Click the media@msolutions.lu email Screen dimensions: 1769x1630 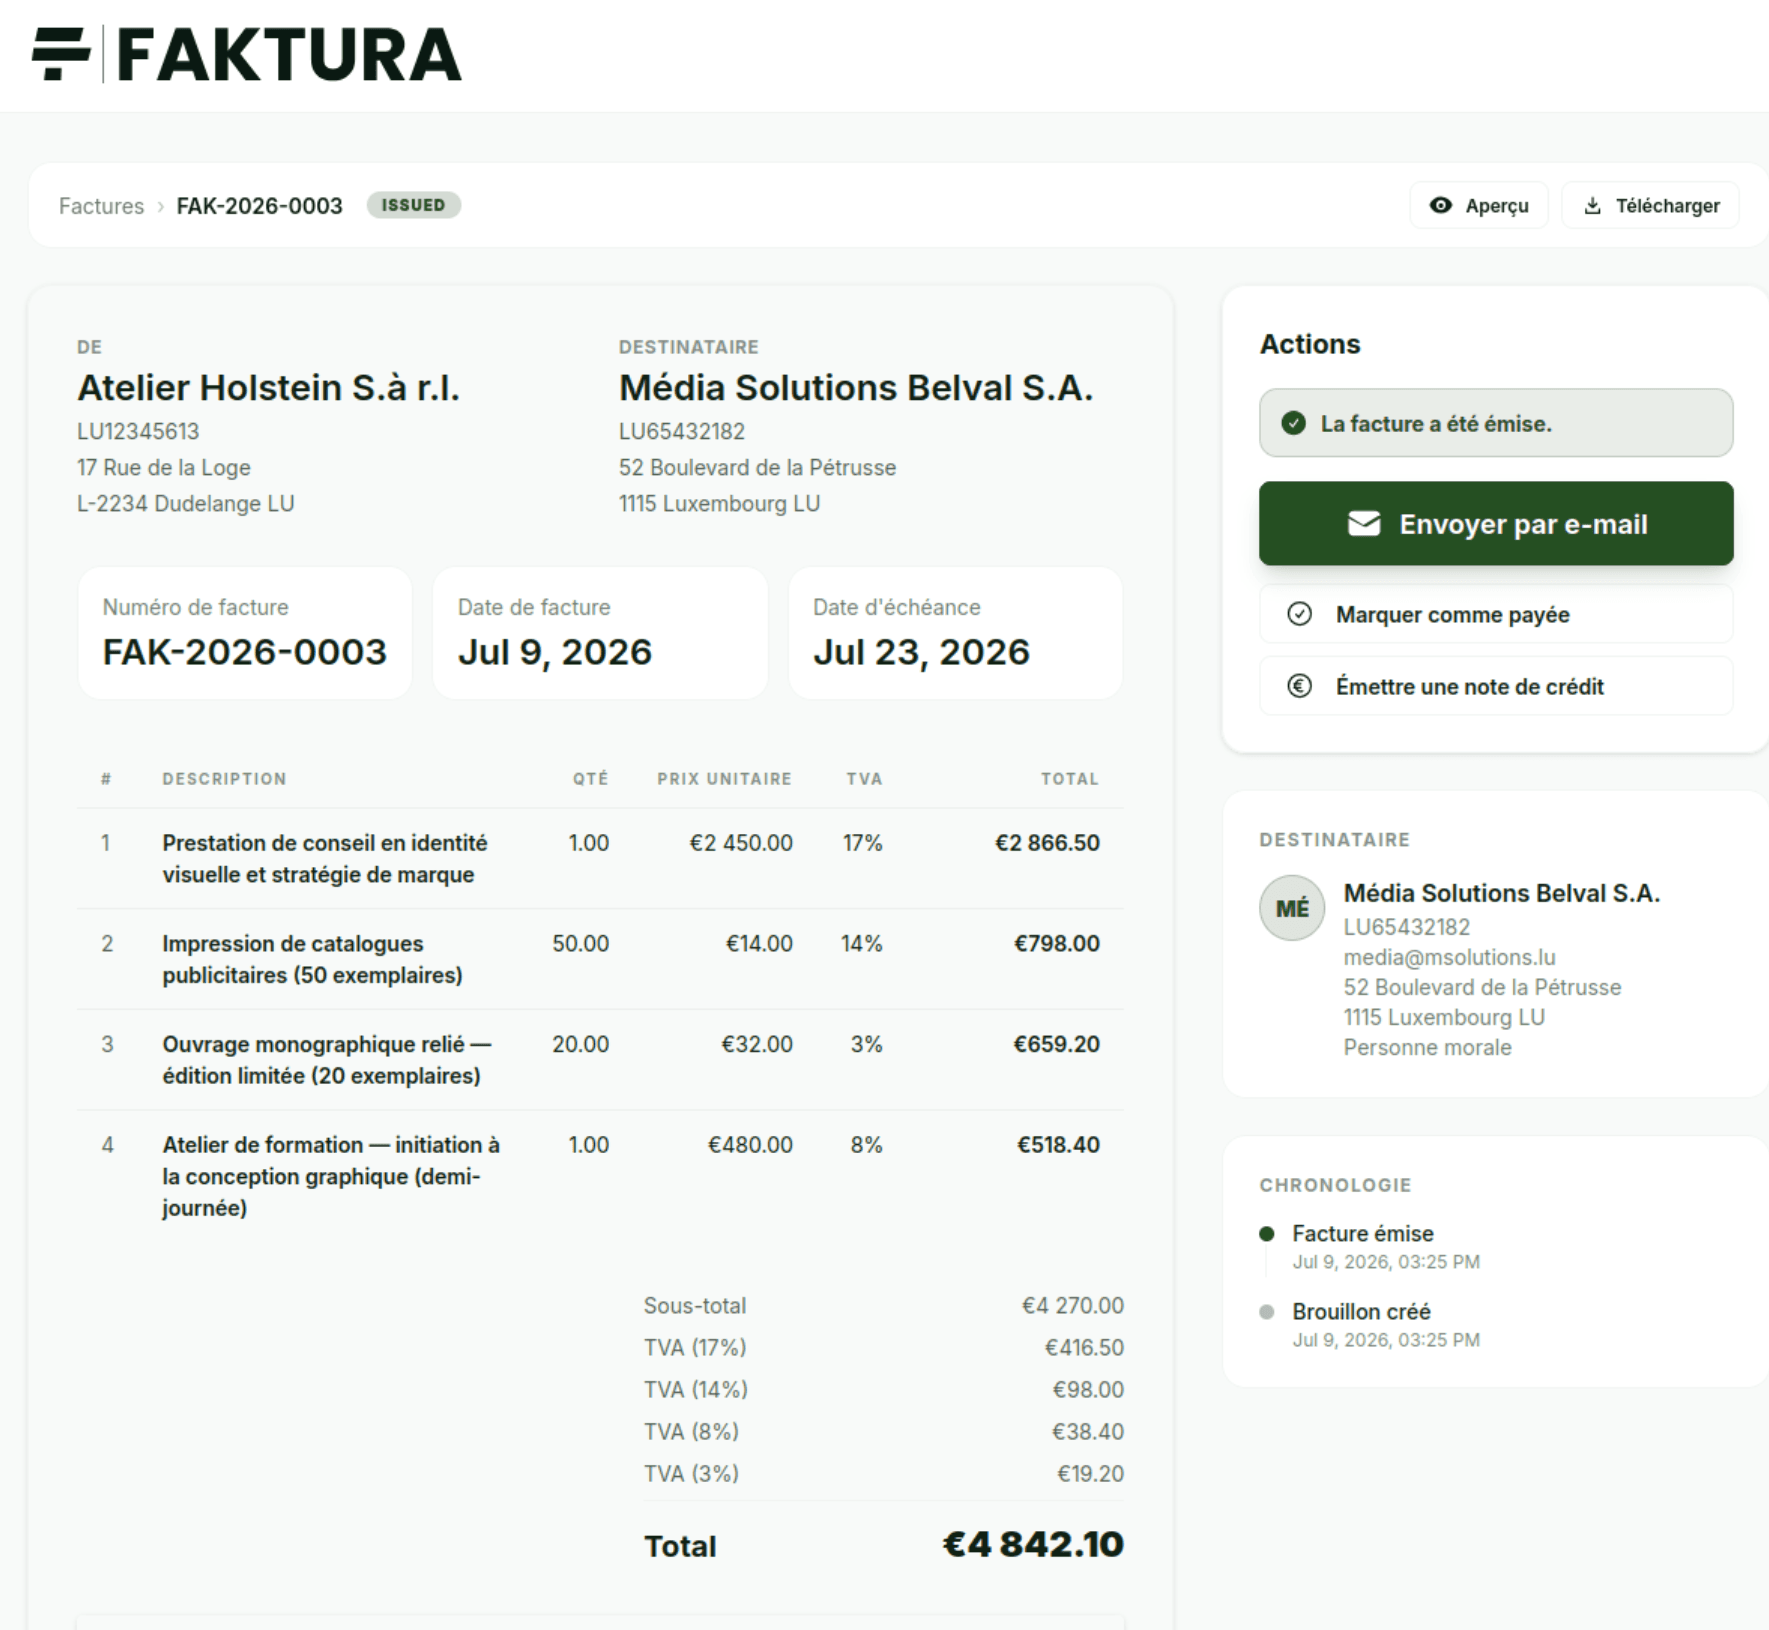pyautogui.click(x=1449, y=957)
